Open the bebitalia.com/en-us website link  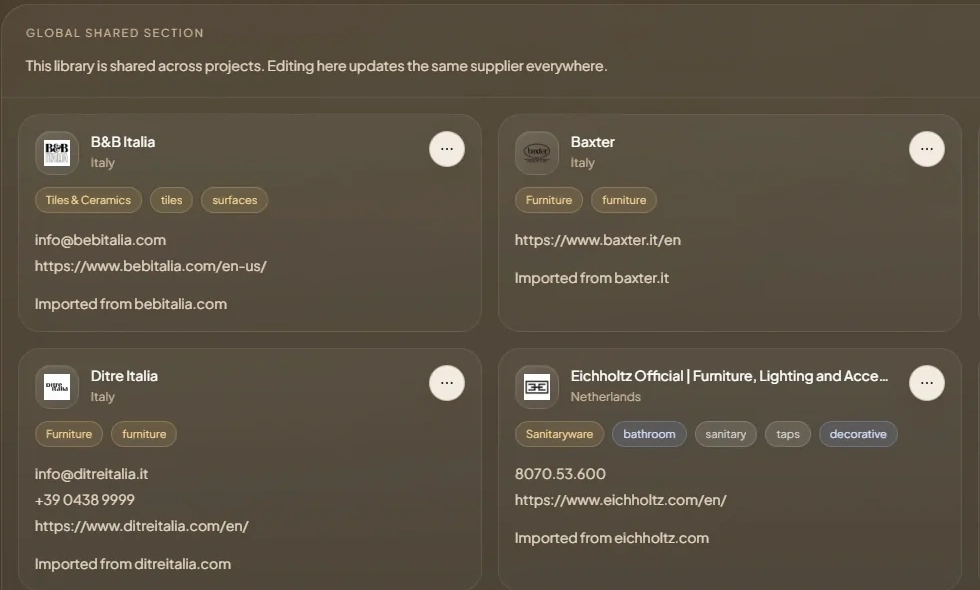151,266
